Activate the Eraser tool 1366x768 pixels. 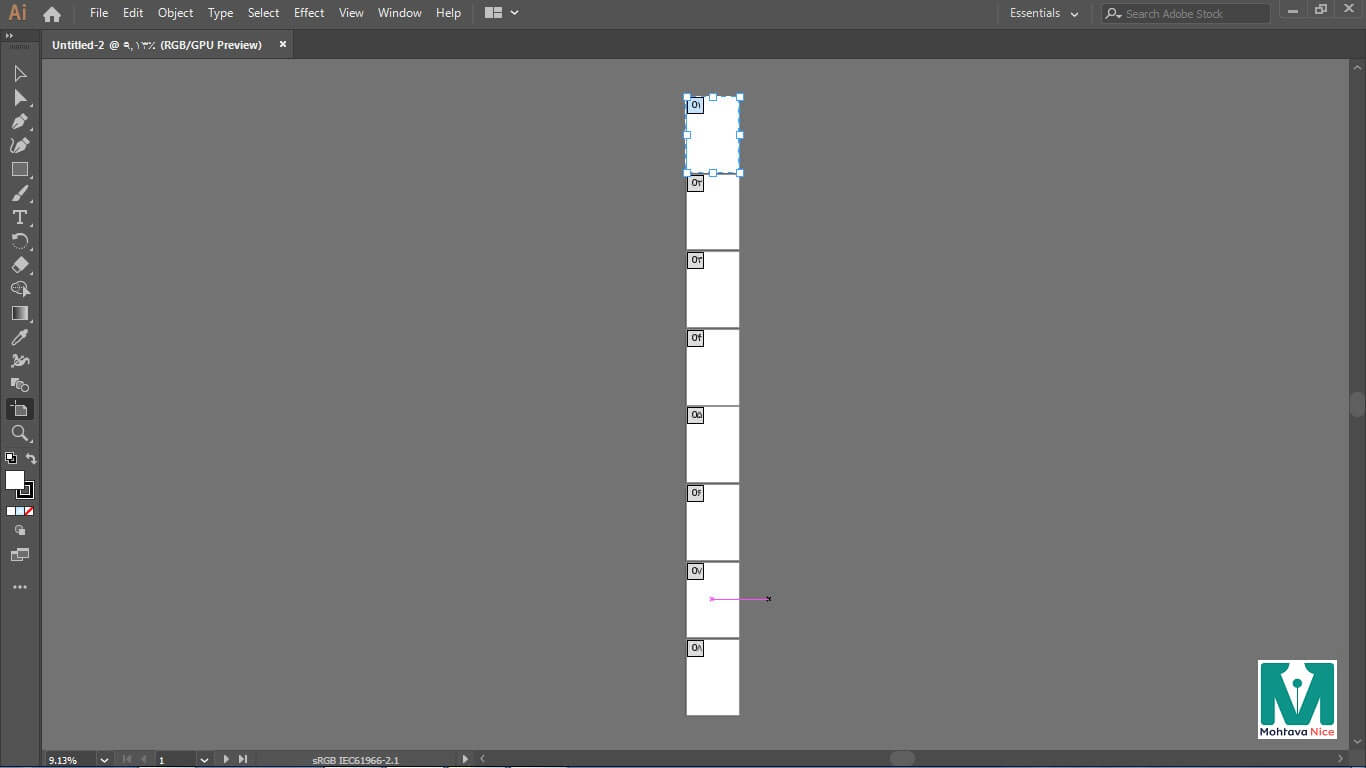(19, 265)
